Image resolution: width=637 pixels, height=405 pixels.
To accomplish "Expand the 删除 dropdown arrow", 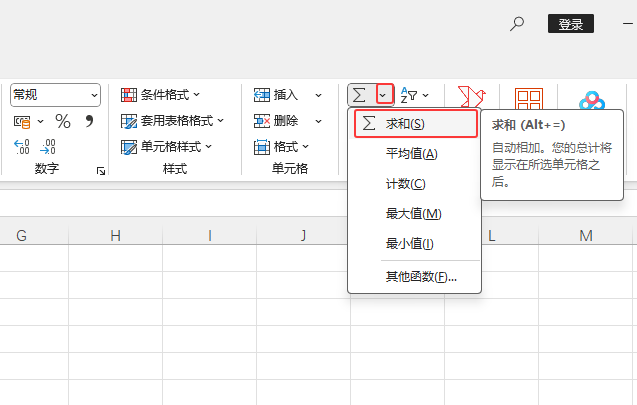I will pyautogui.click(x=318, y=121).
